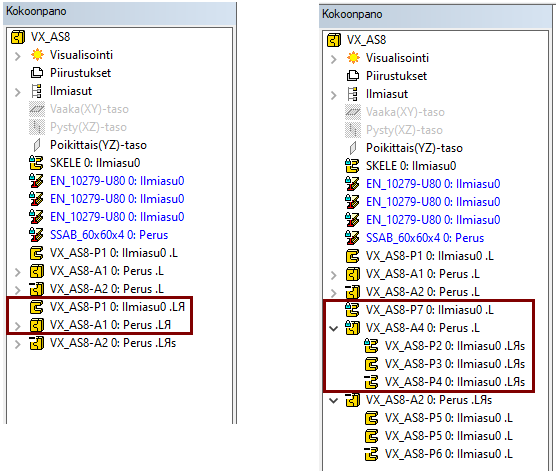
Task: Click the Visualisointi sun icon in left panel
Action: coord(37,55)
